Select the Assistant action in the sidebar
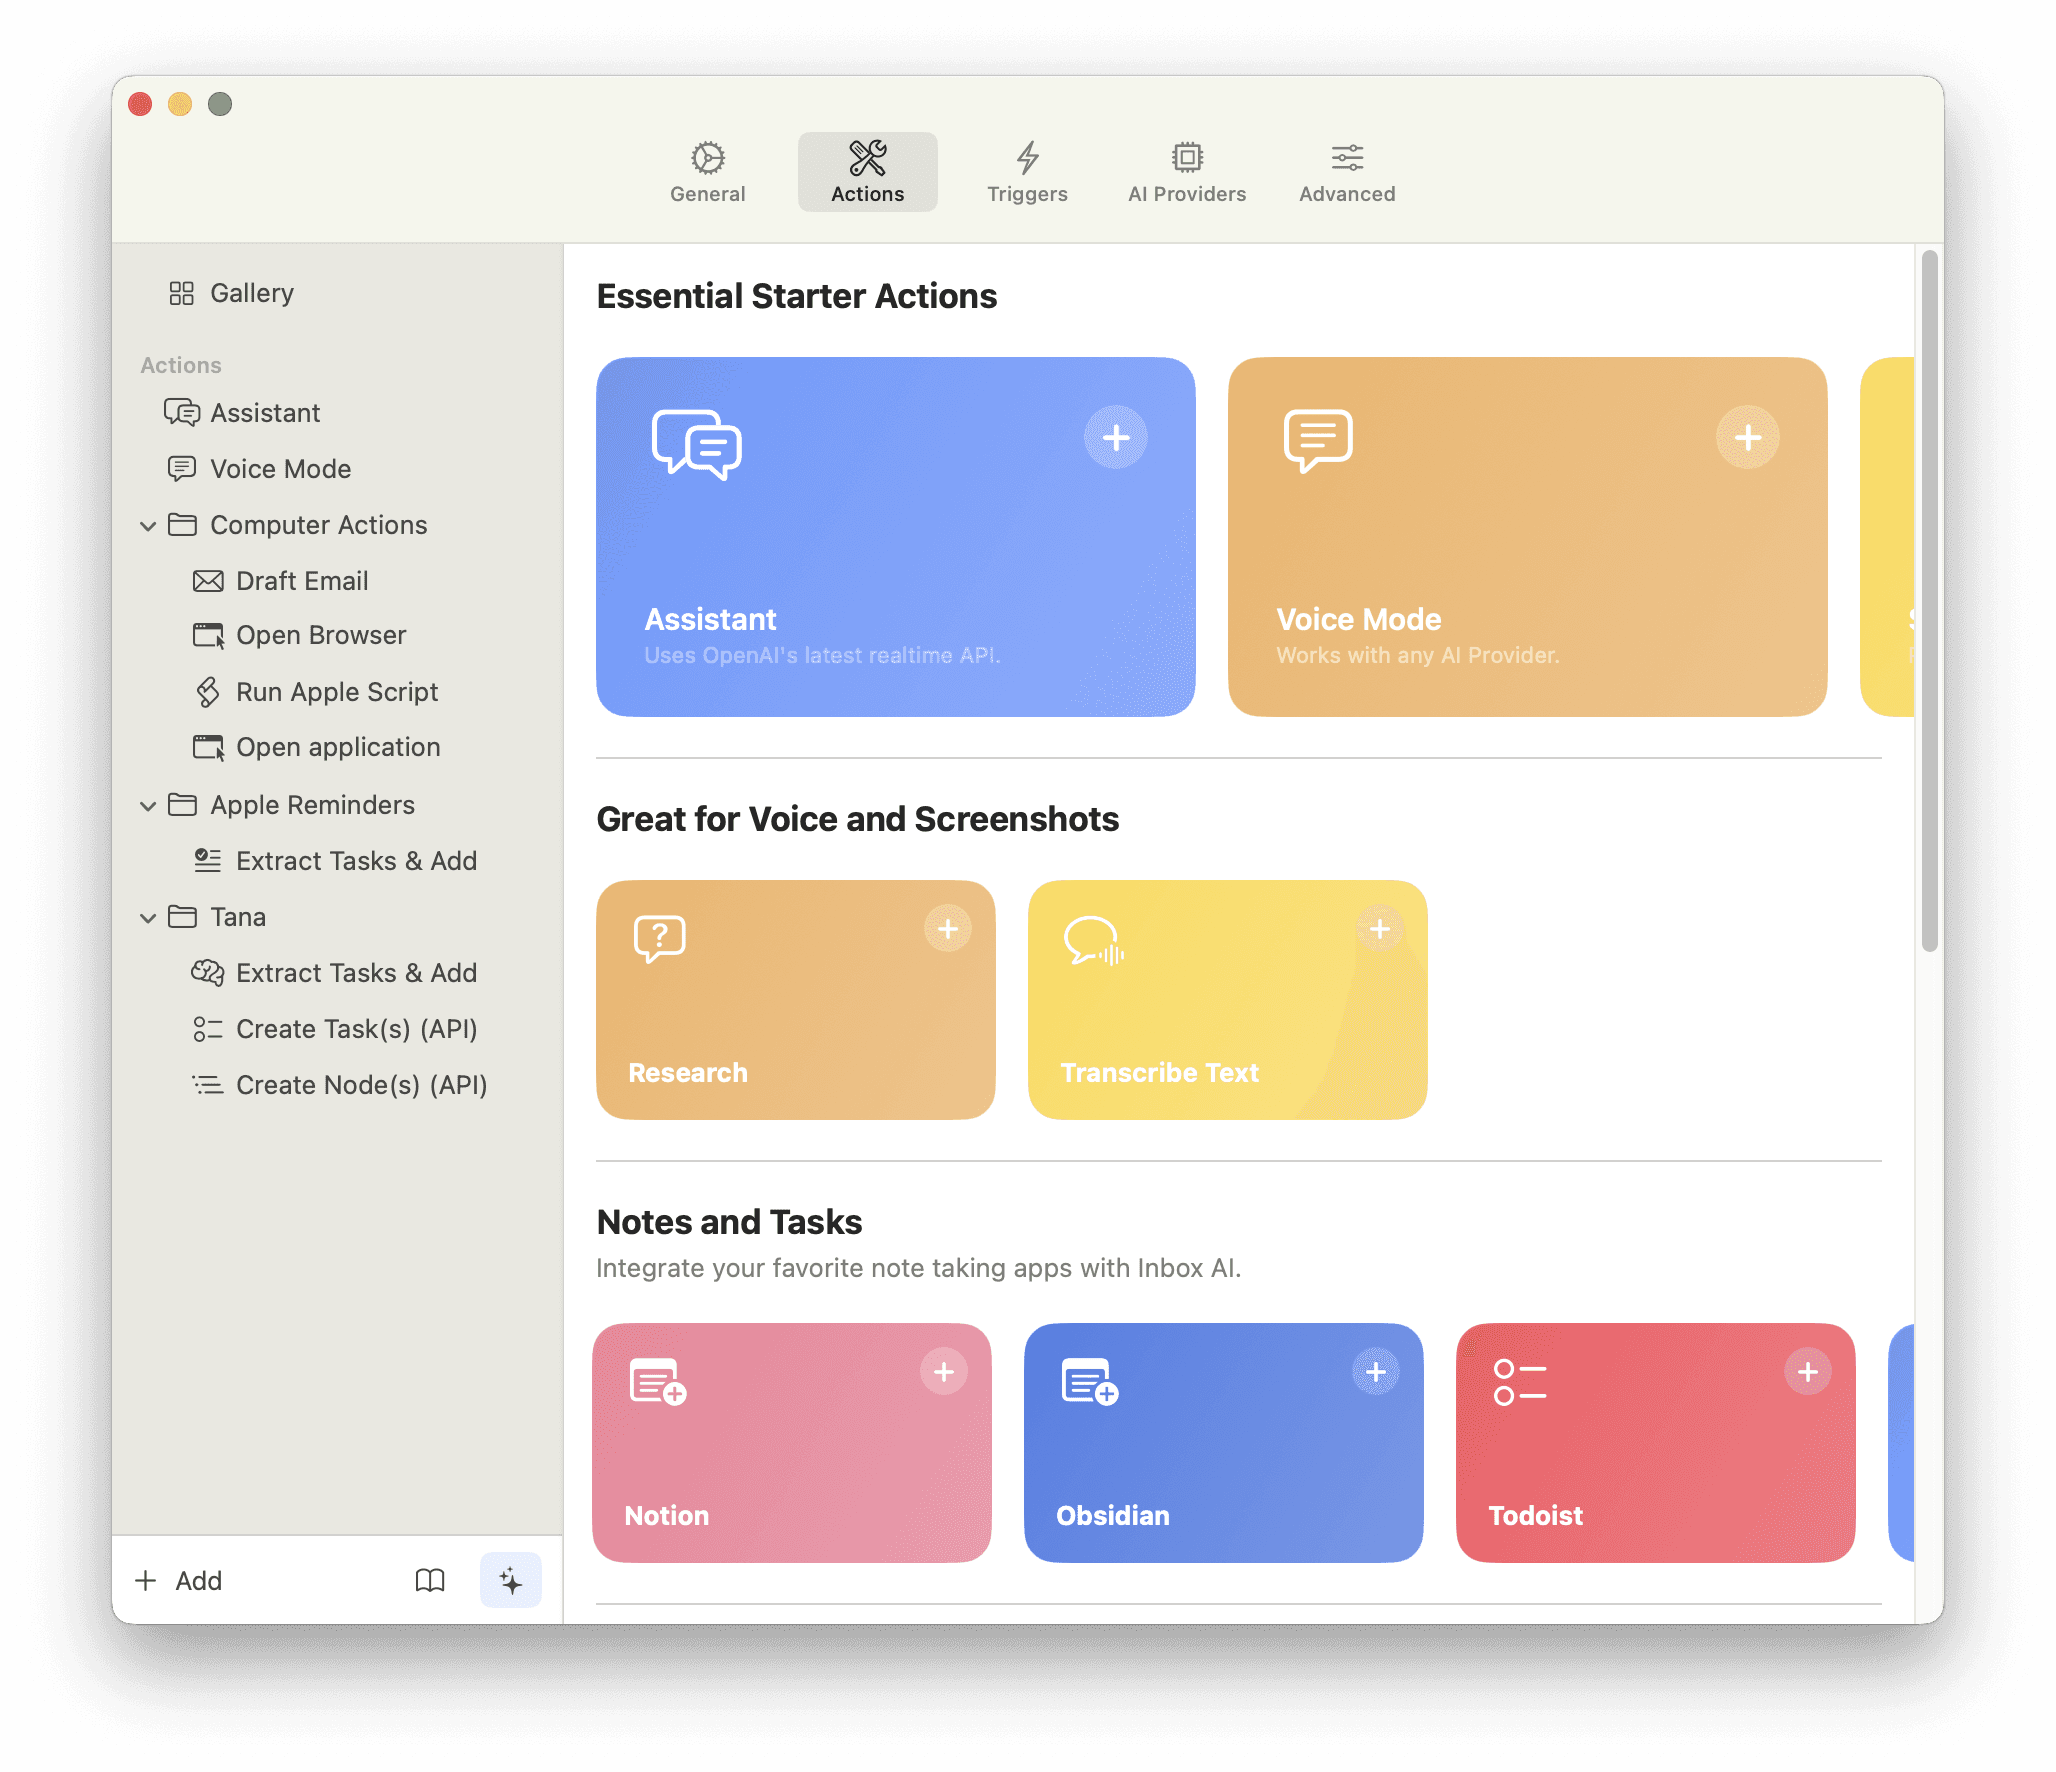Viewport: 2056px width, 1772px height. [264, 412]
